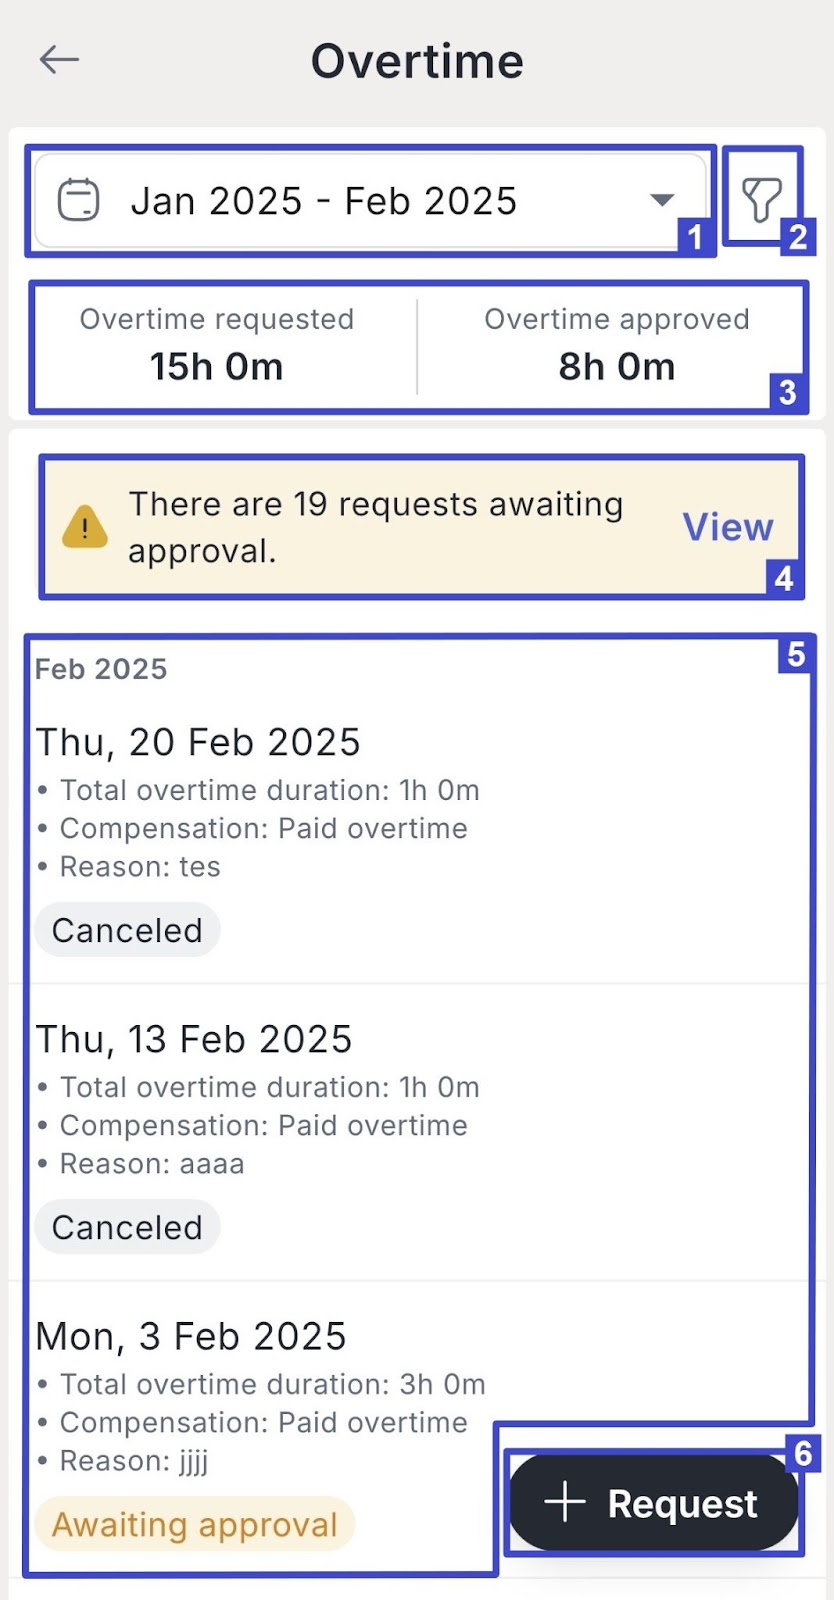Click Canceled badge under 20 Feb entry
Screen dimensions: 834x1600
127,930
